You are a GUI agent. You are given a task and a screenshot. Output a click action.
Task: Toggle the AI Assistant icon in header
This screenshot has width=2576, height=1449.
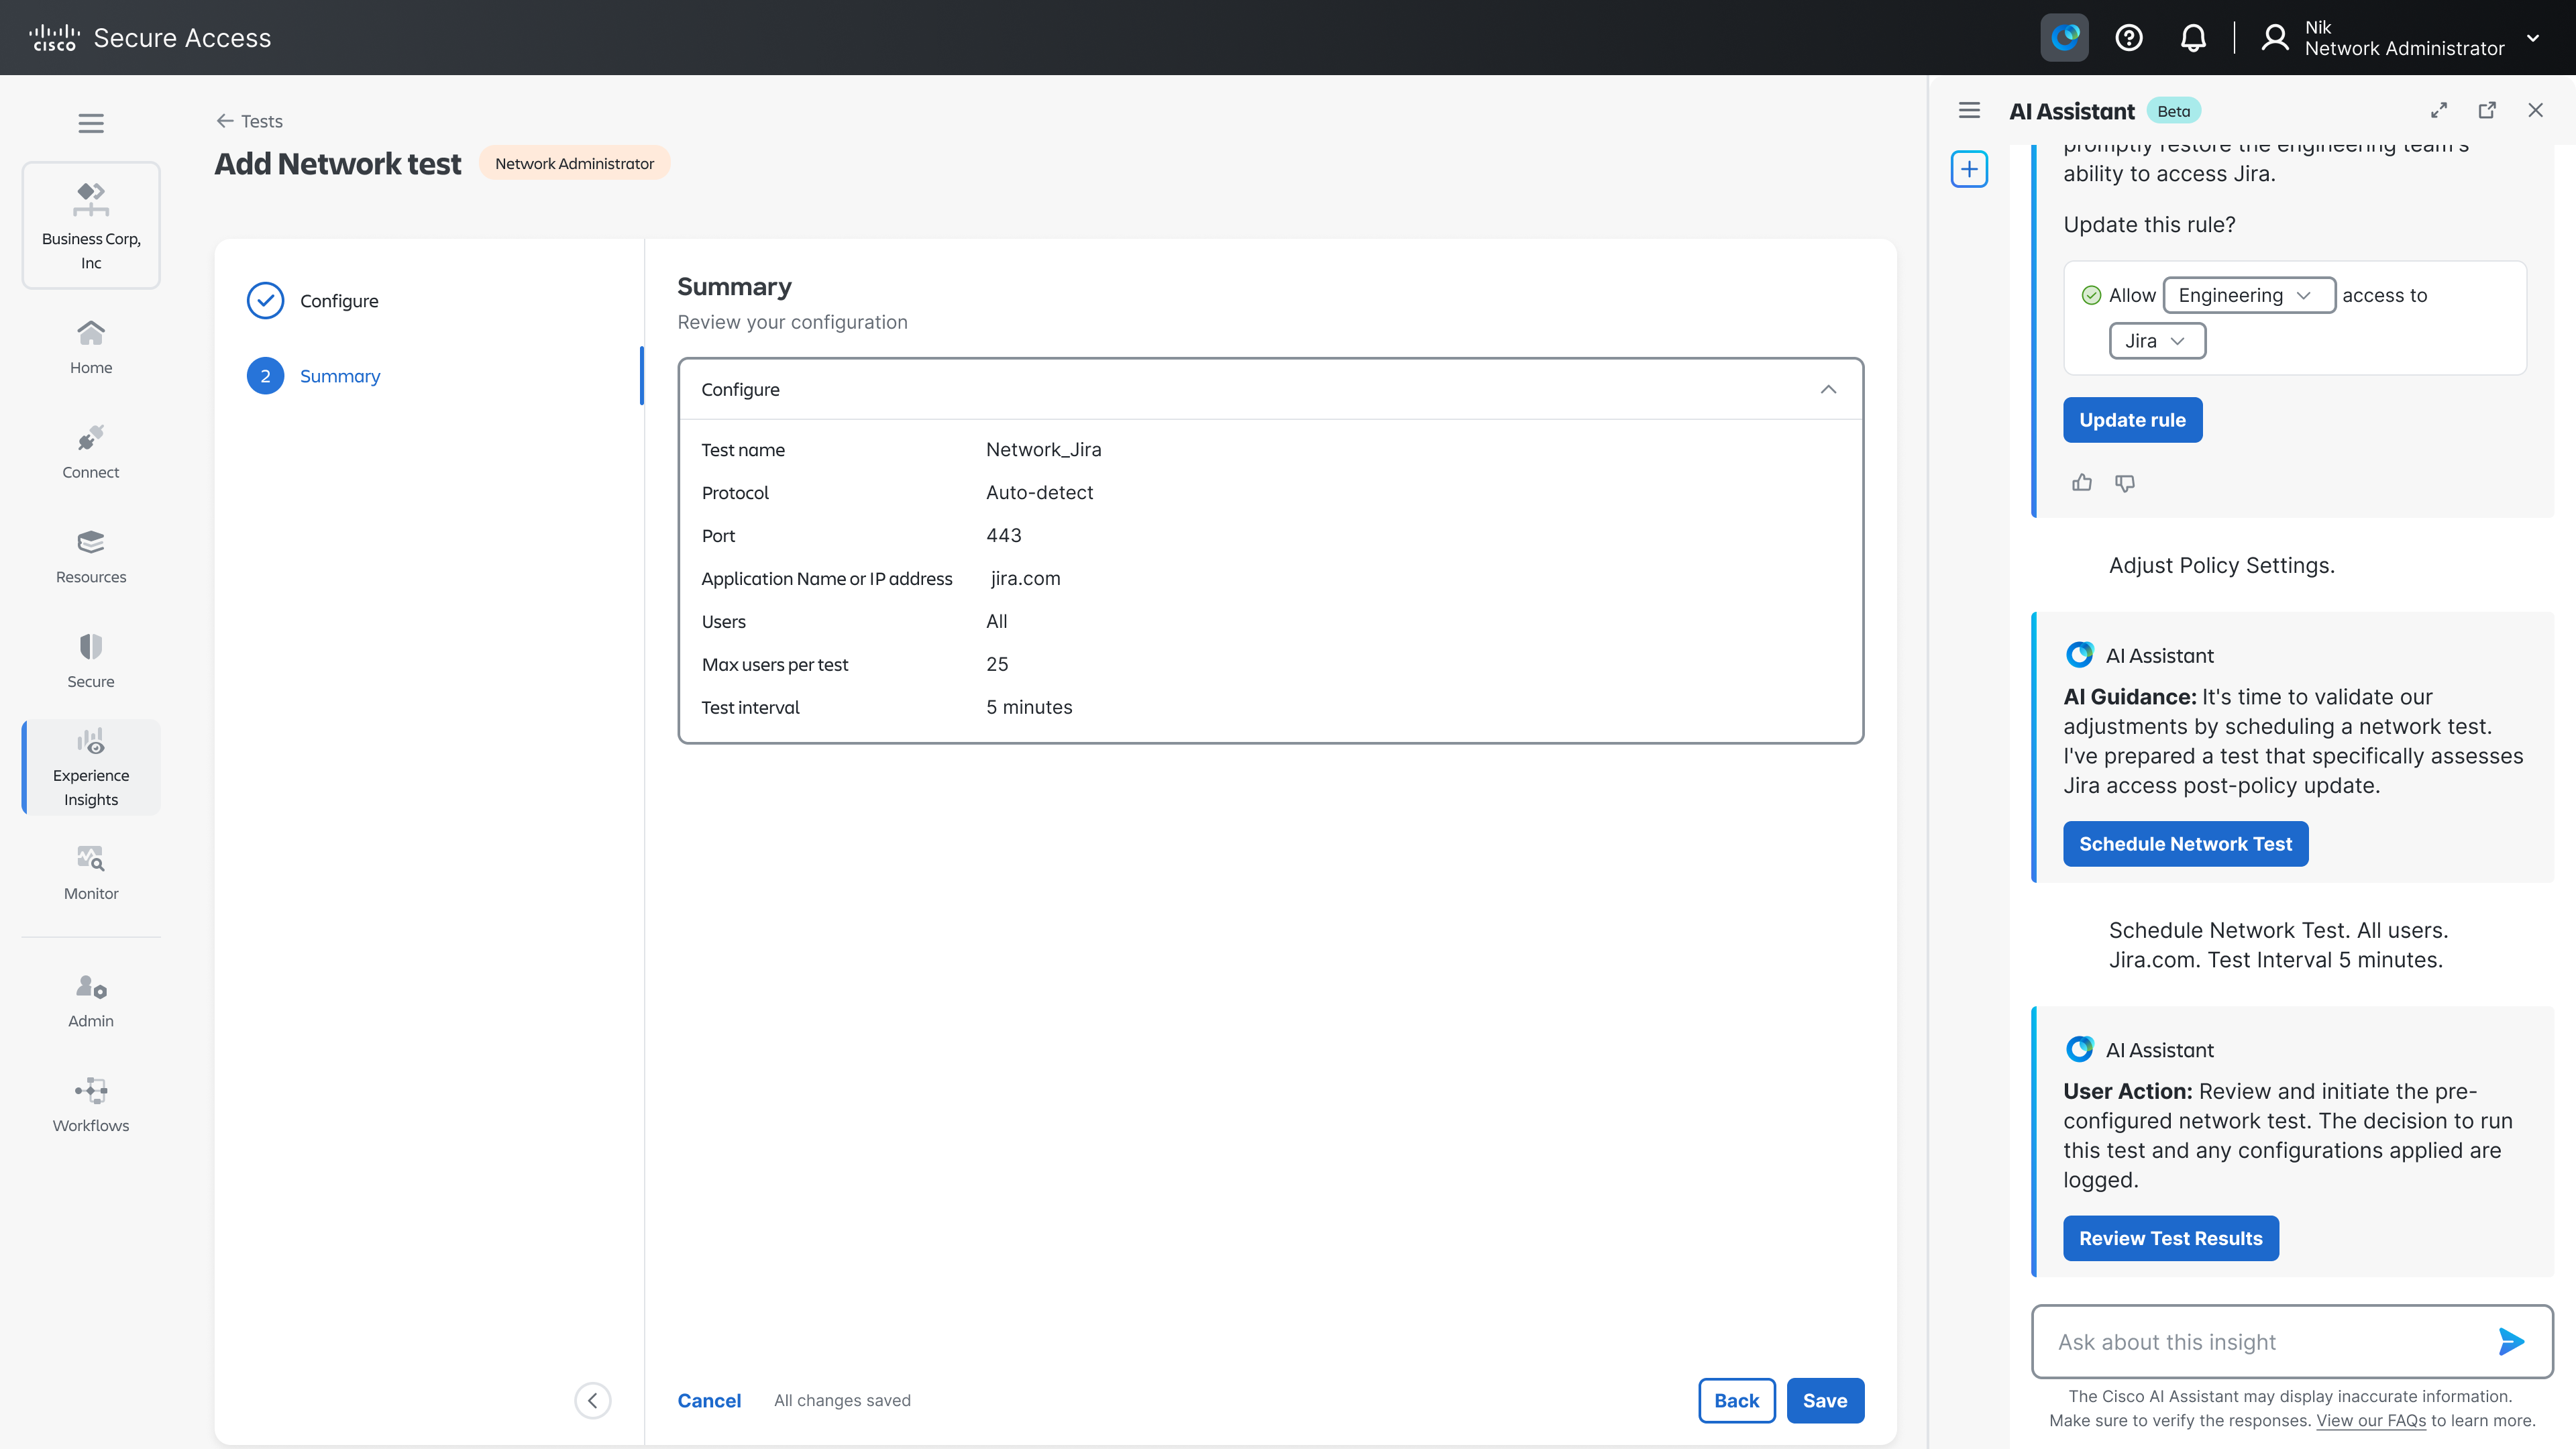[x=2064, y=38]
